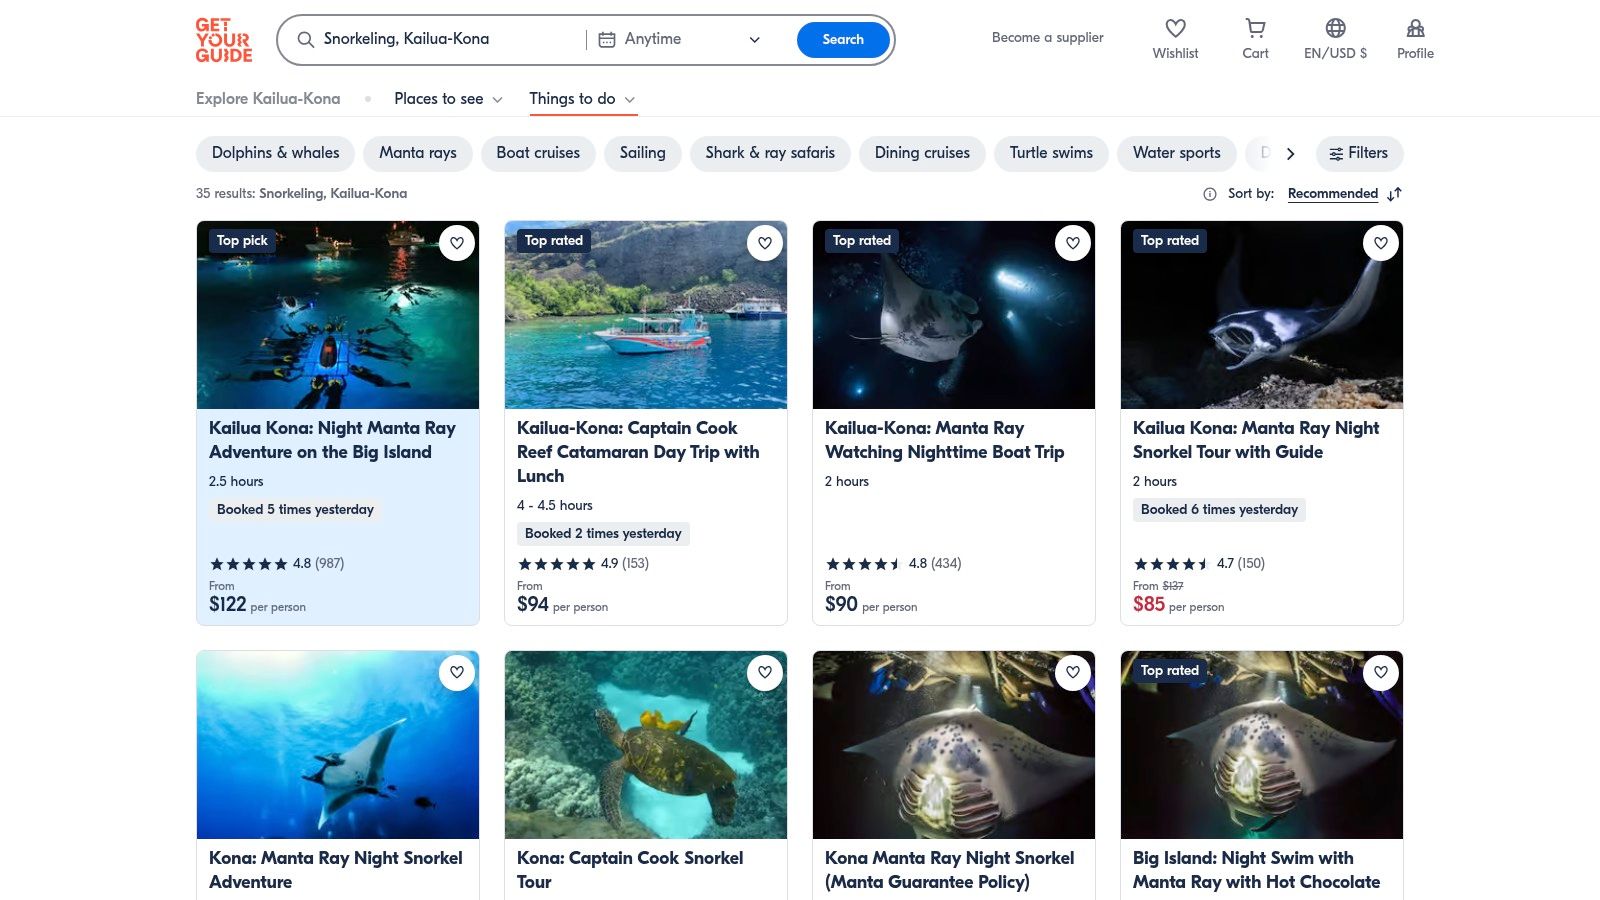Wishlist the Kona Manta Ray Night Snorkel Adventure
1600x900 pixels.
[x=457, y=673]
